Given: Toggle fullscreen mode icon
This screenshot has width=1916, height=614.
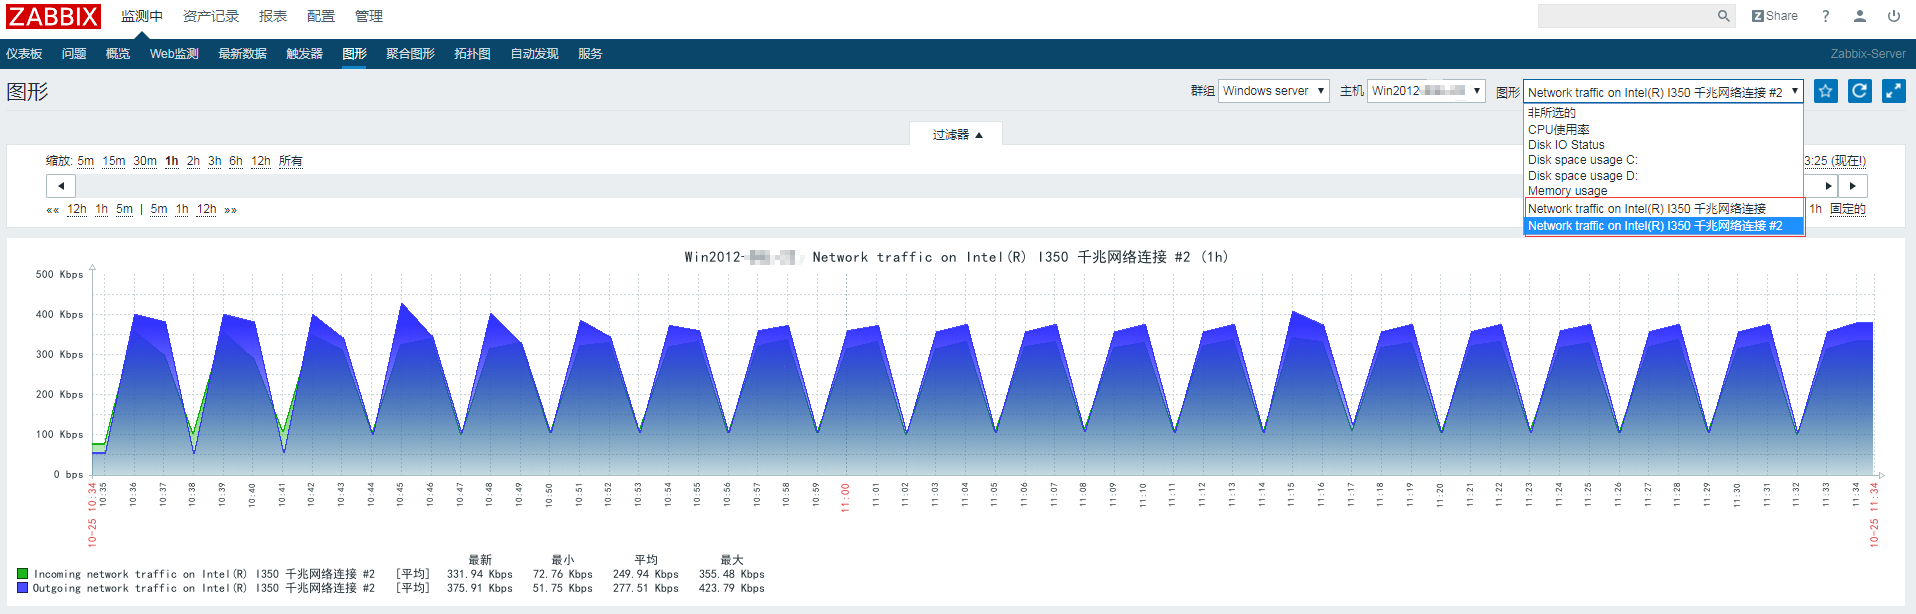Looking at the screenshot, I should [1893, 91].
